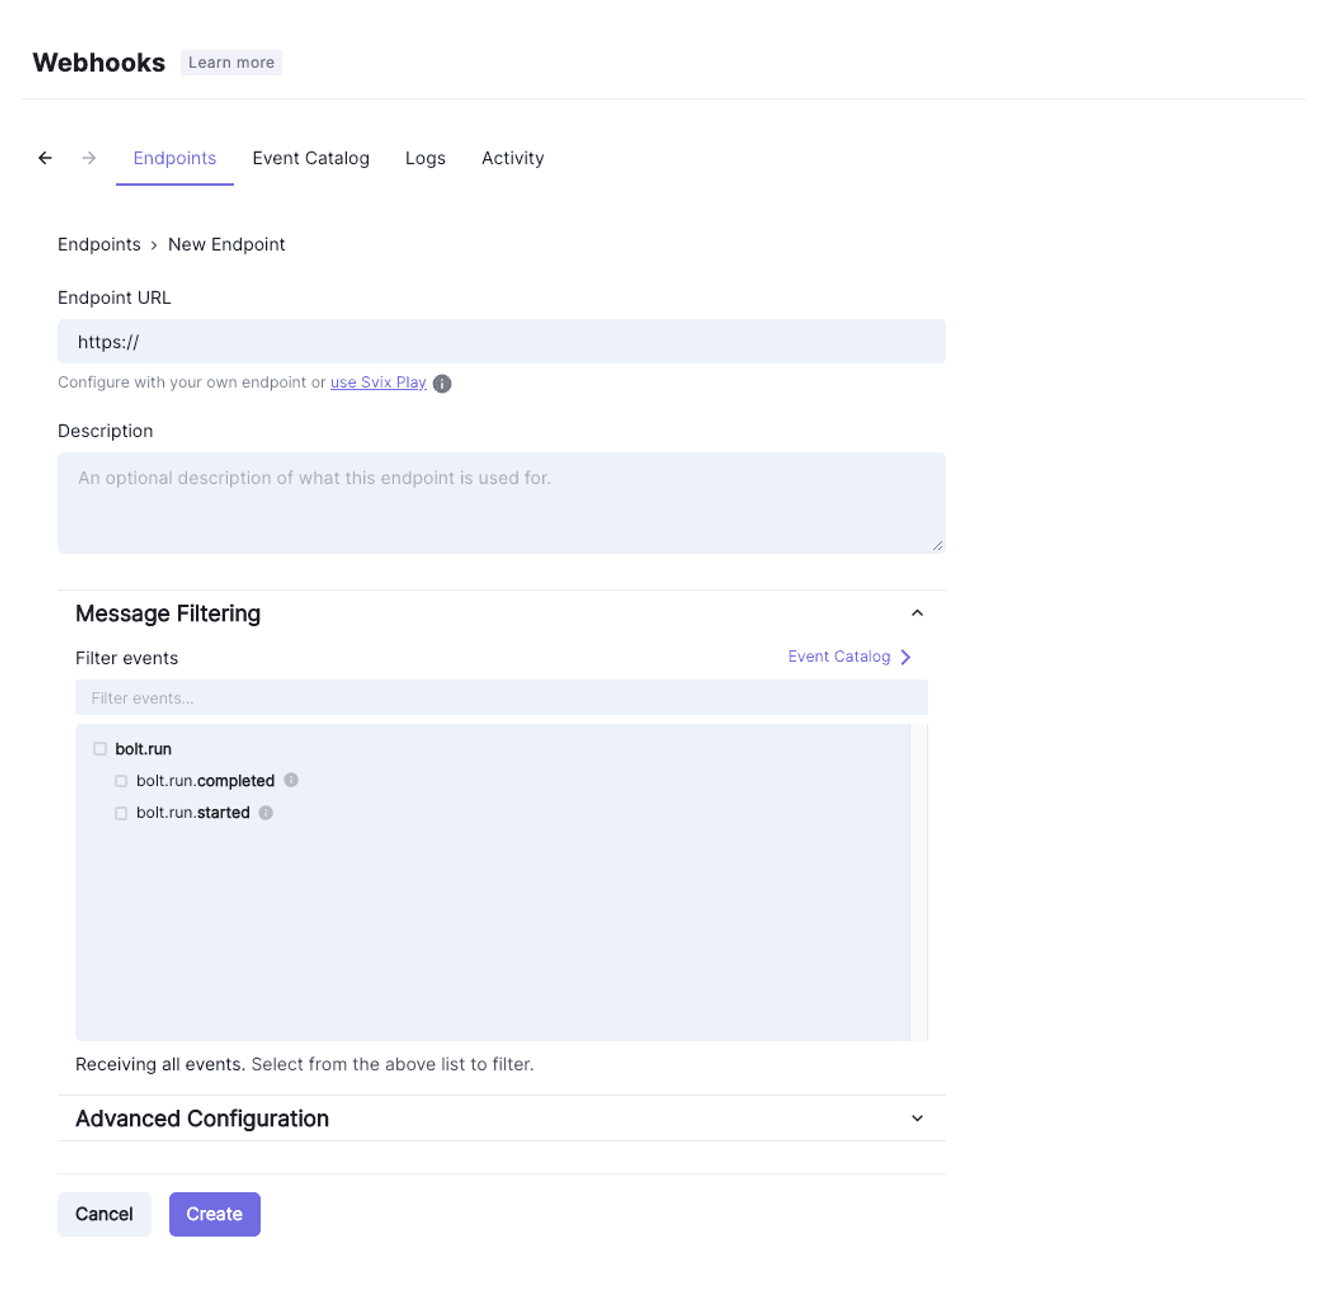Show info for bolt.run.started event
This screenshot has height=1307, width=1344.
266,813
